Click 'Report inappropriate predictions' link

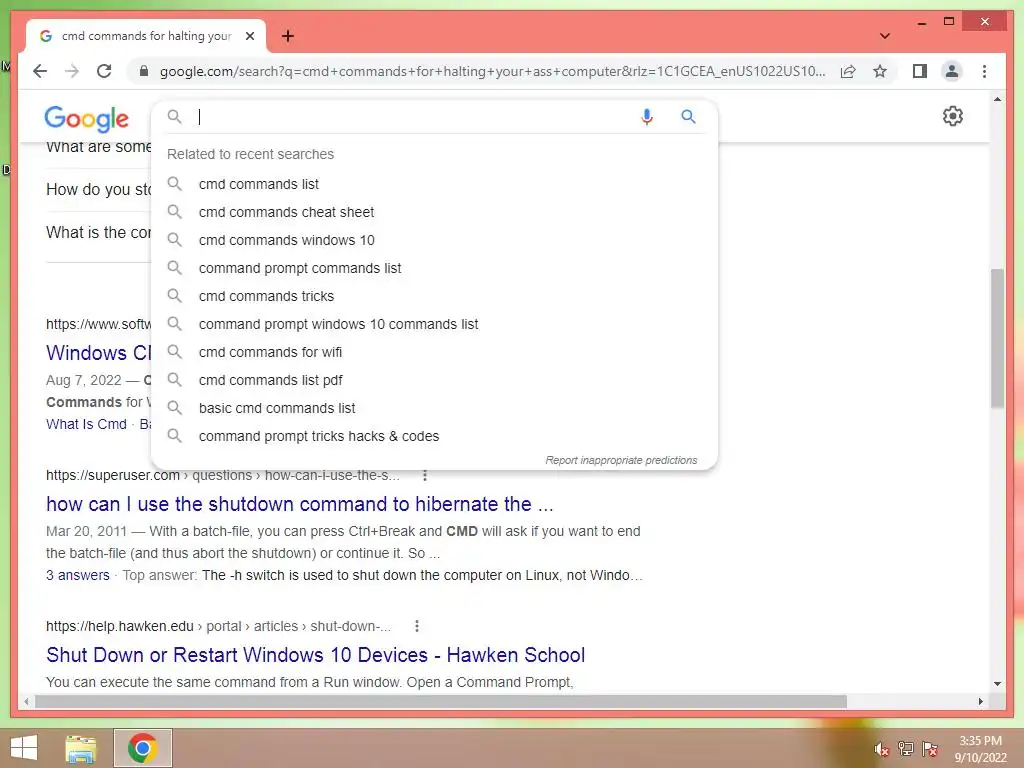click(621, 460)
